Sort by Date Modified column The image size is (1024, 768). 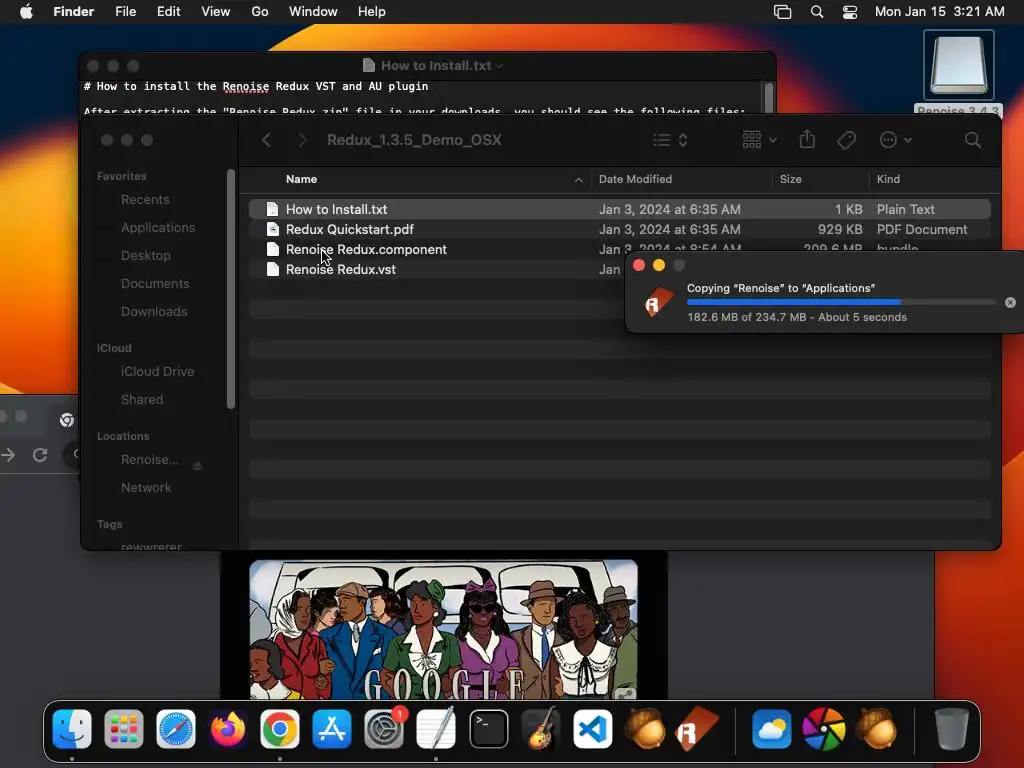635,179
